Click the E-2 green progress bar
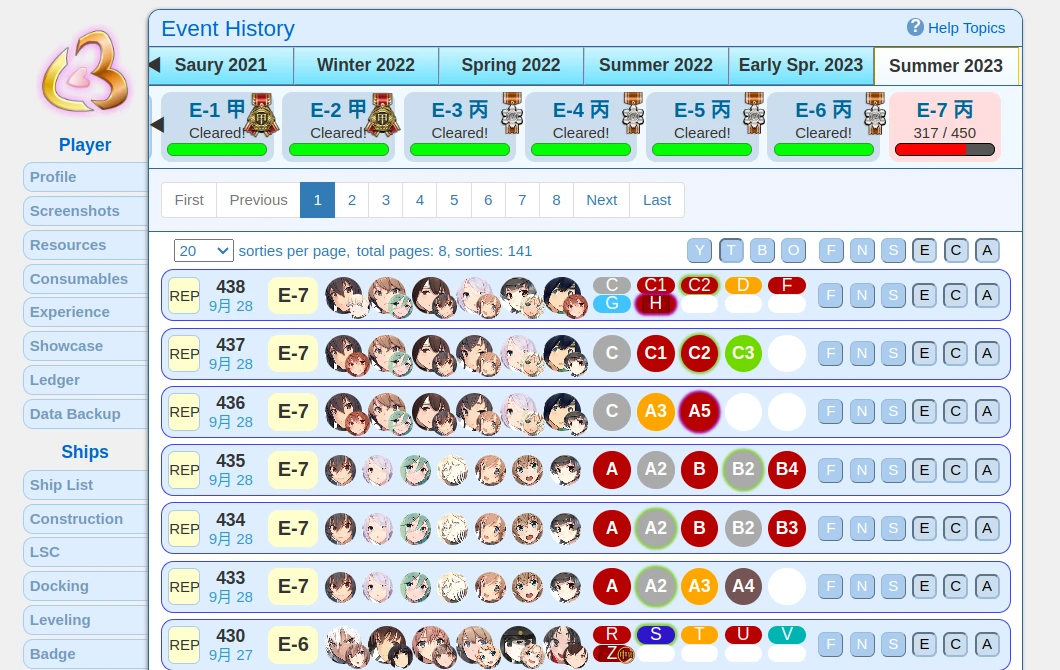 pyautogui.click(x=339, y=149)
